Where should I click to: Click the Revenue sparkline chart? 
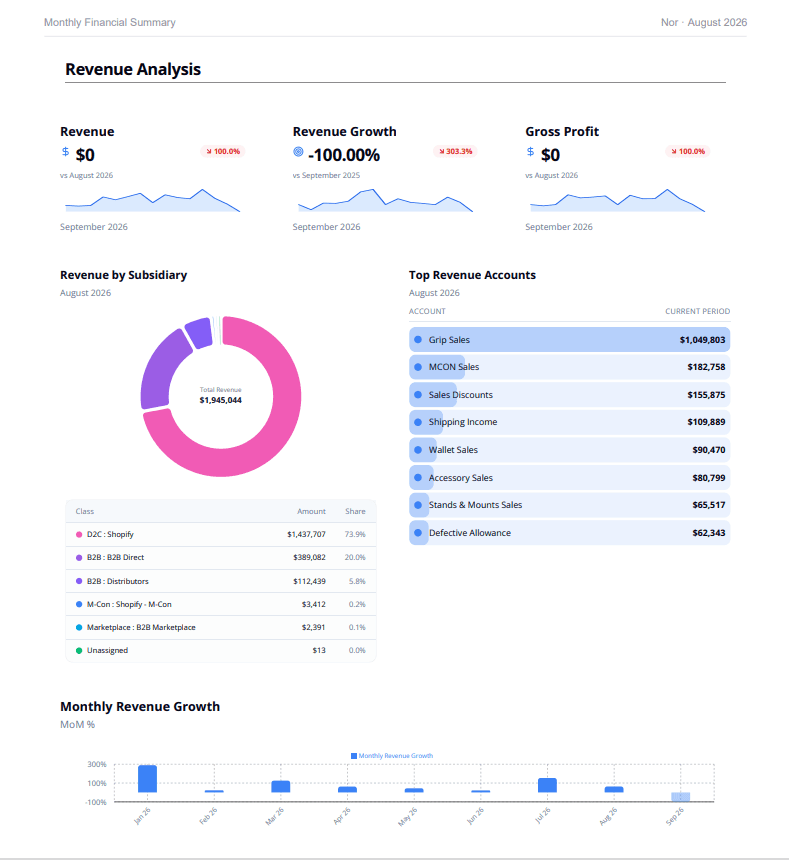point(152,201)
